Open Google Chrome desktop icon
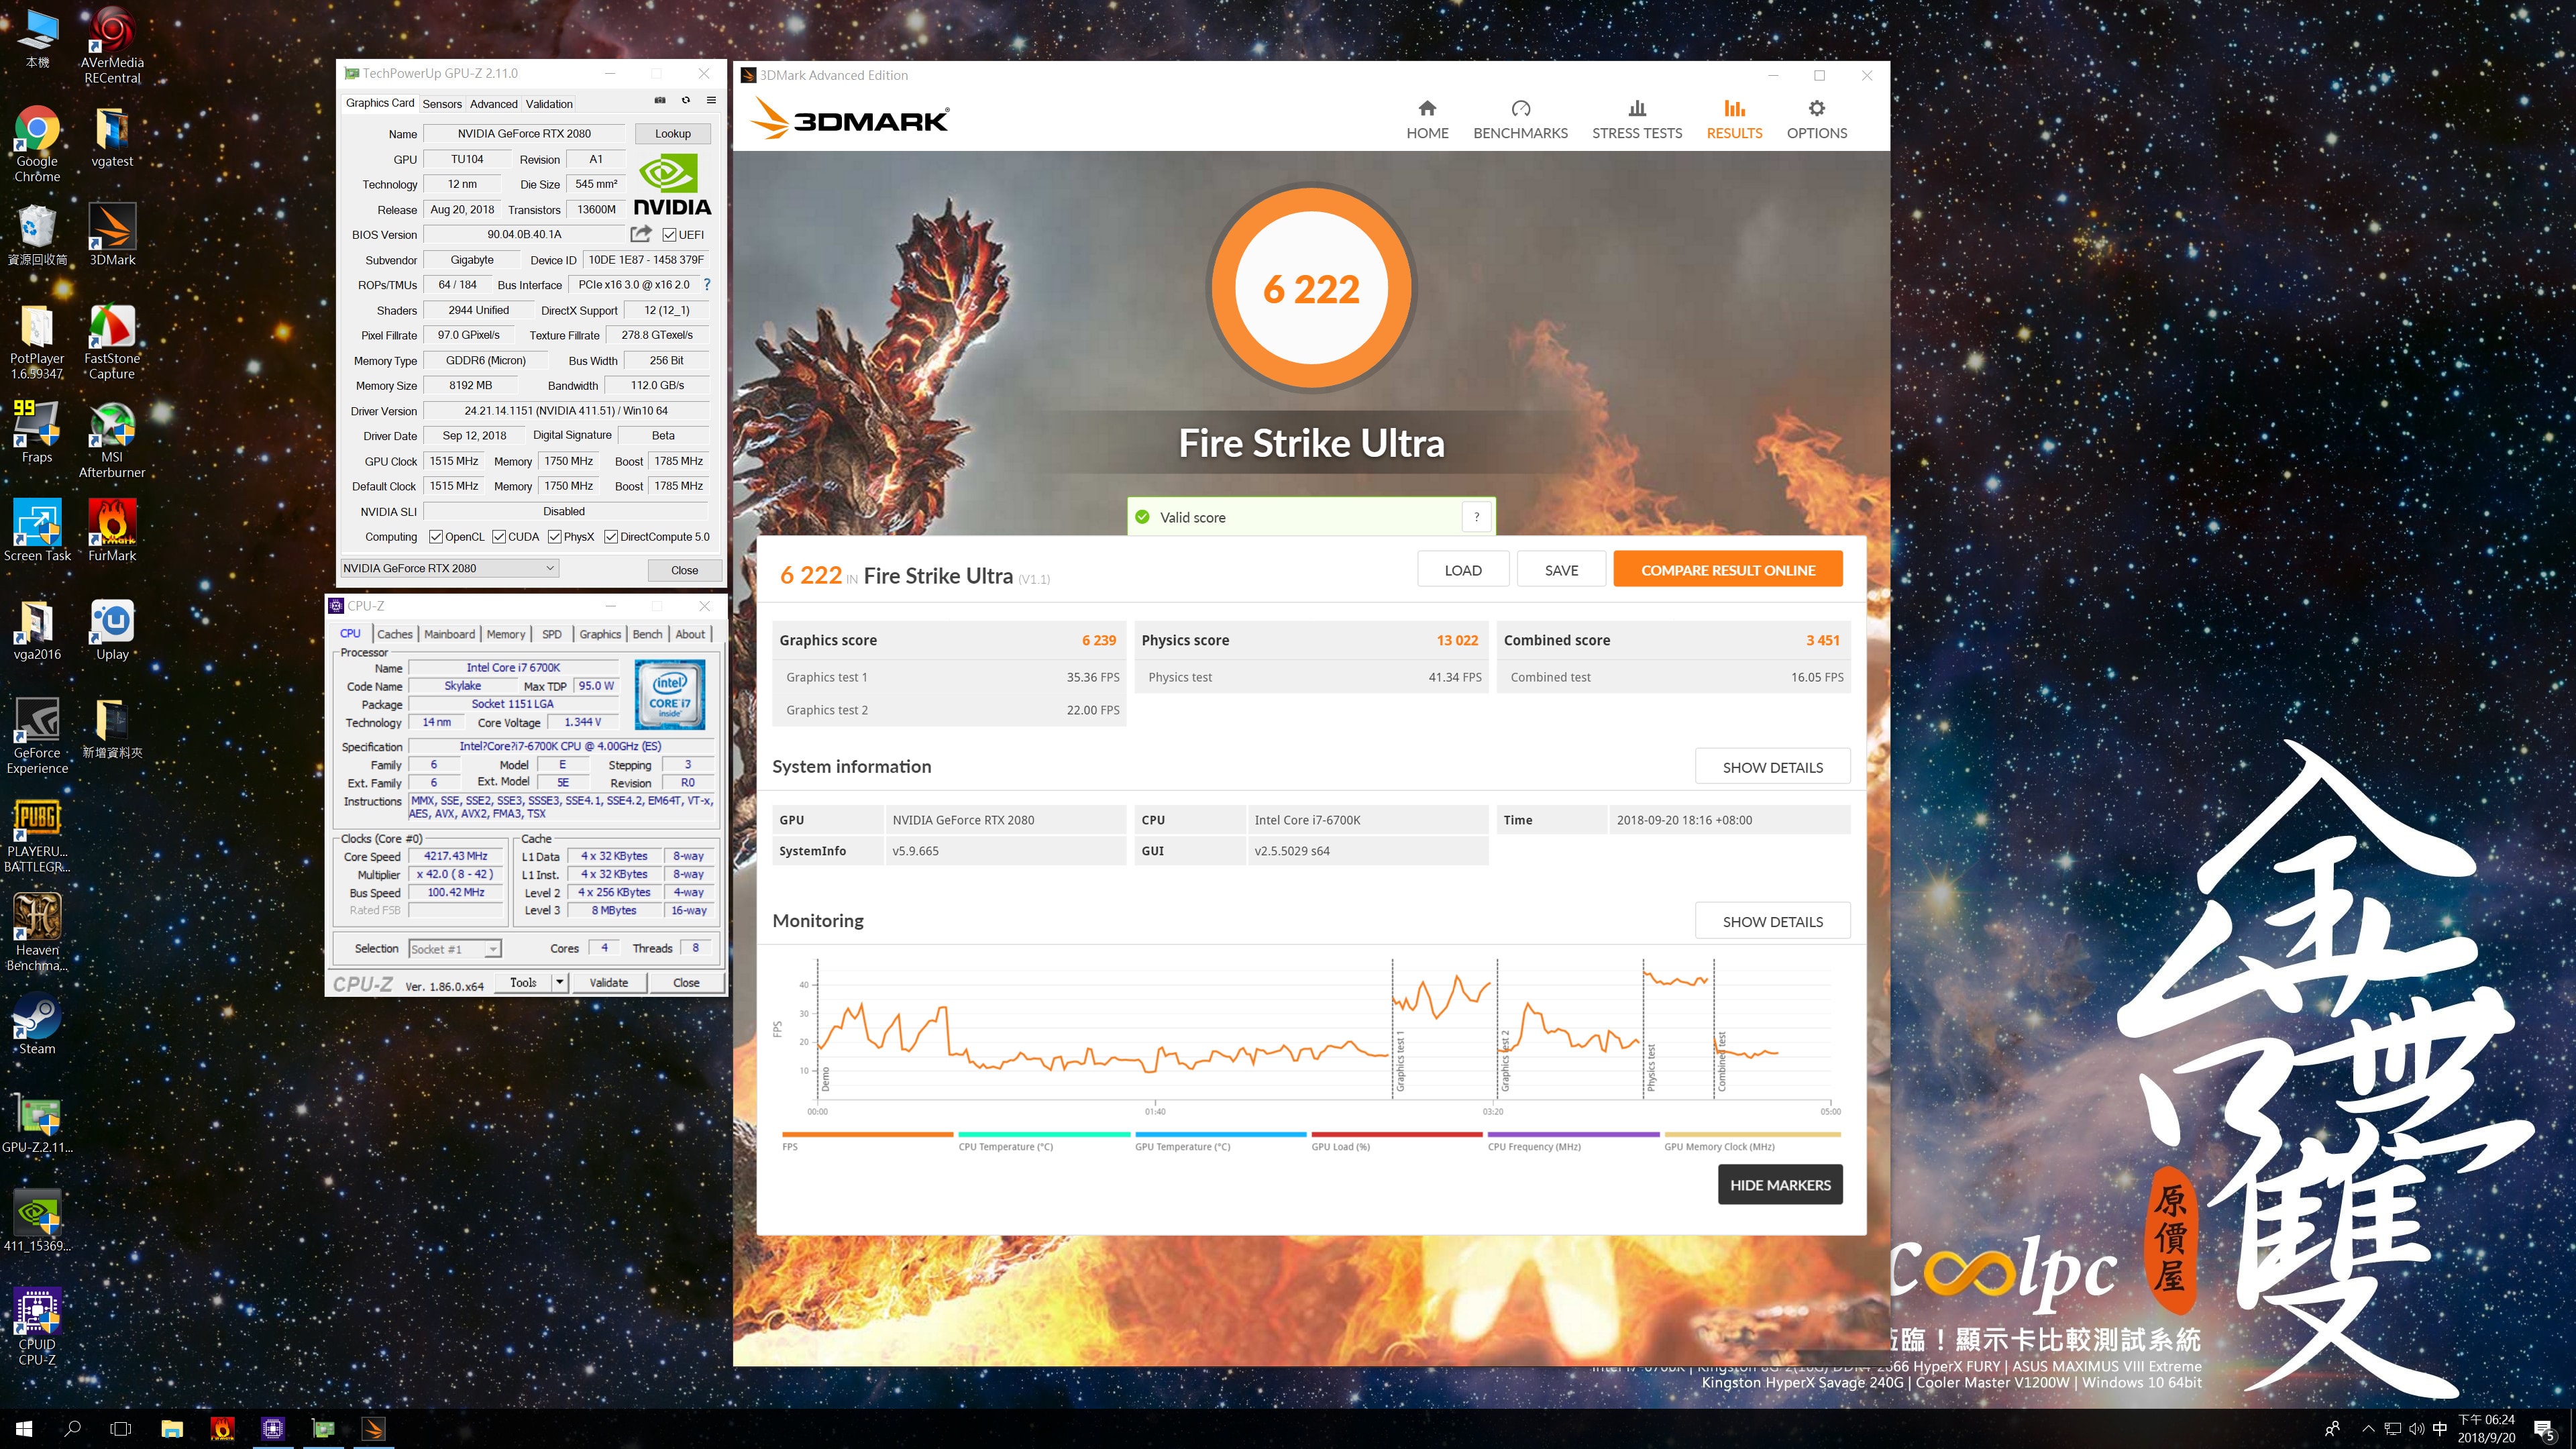 (x=37, y=145)
